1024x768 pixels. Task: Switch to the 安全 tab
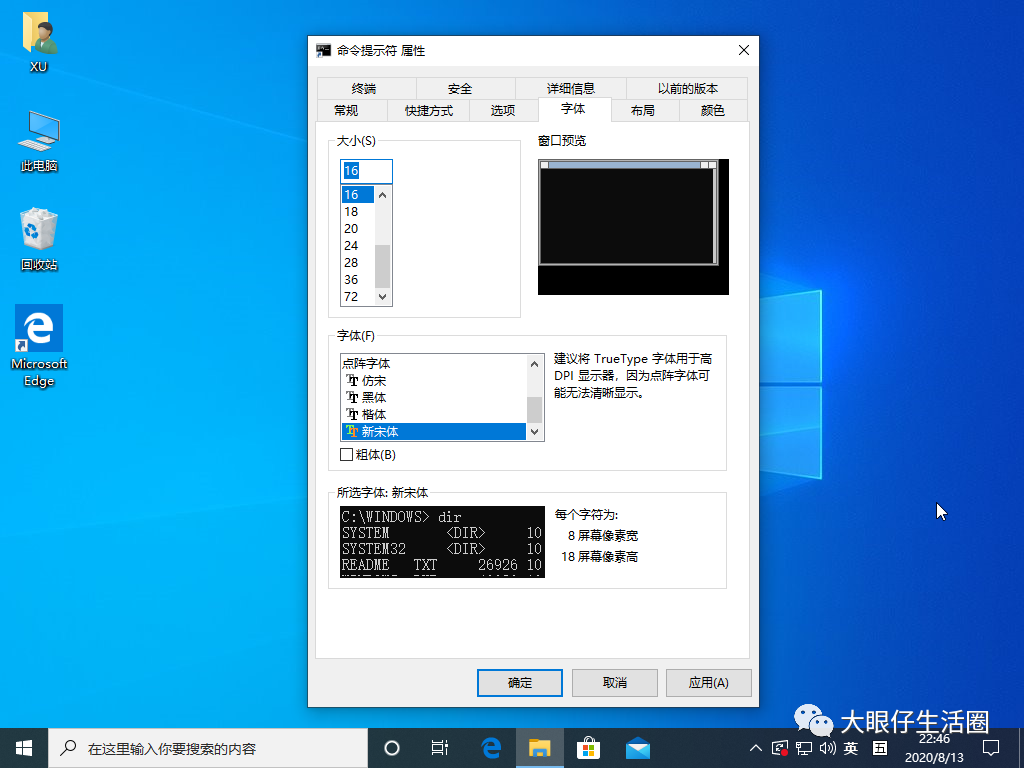click(460, 88)
